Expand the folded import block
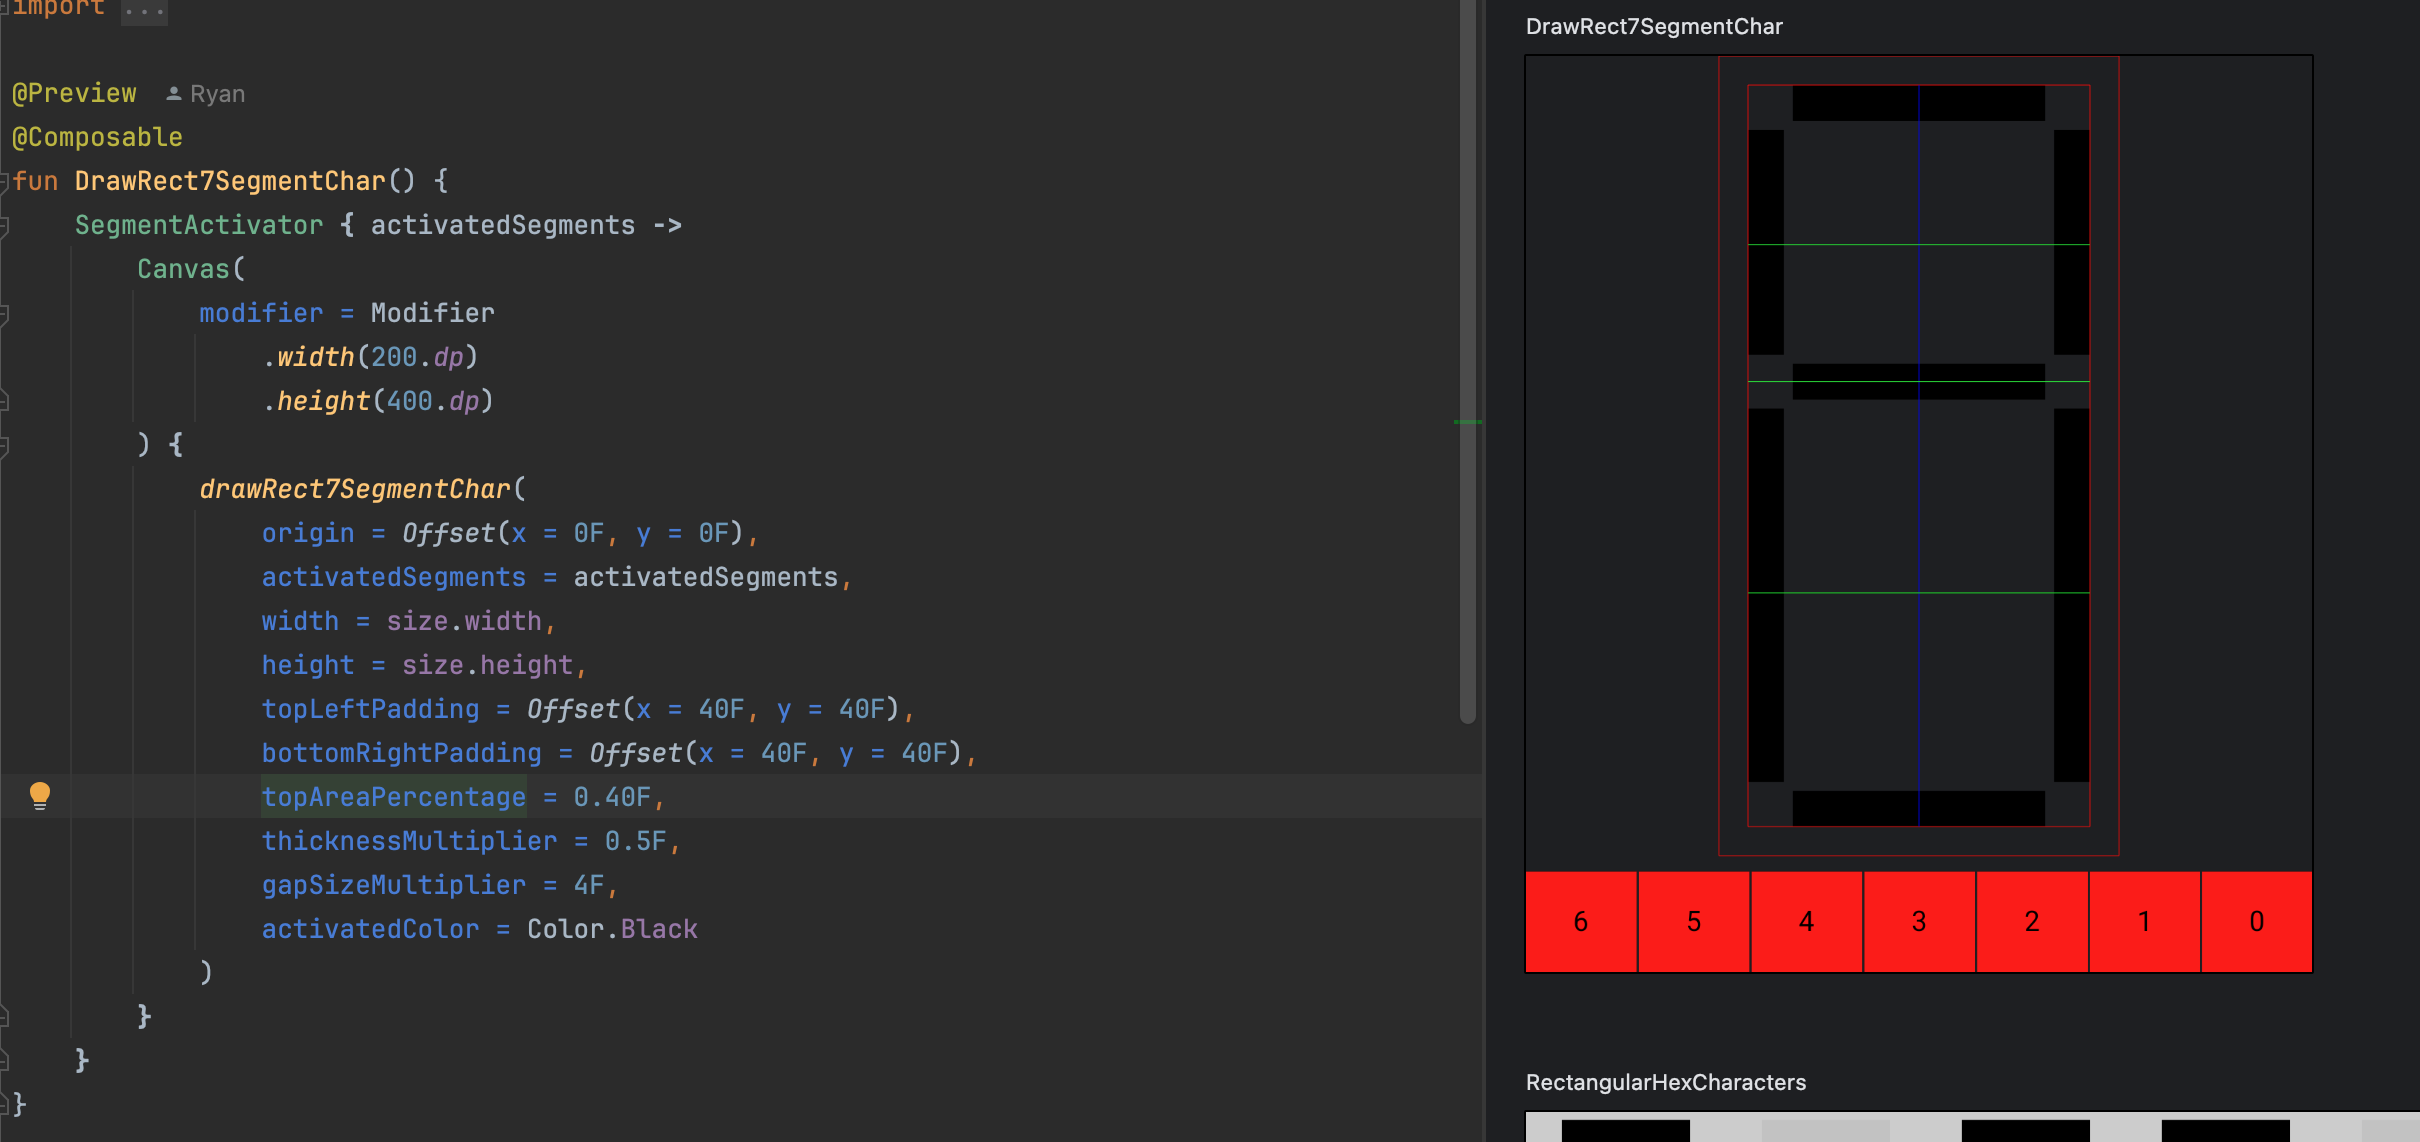This screenshot has width=2420, height=1142. [144, 10]
